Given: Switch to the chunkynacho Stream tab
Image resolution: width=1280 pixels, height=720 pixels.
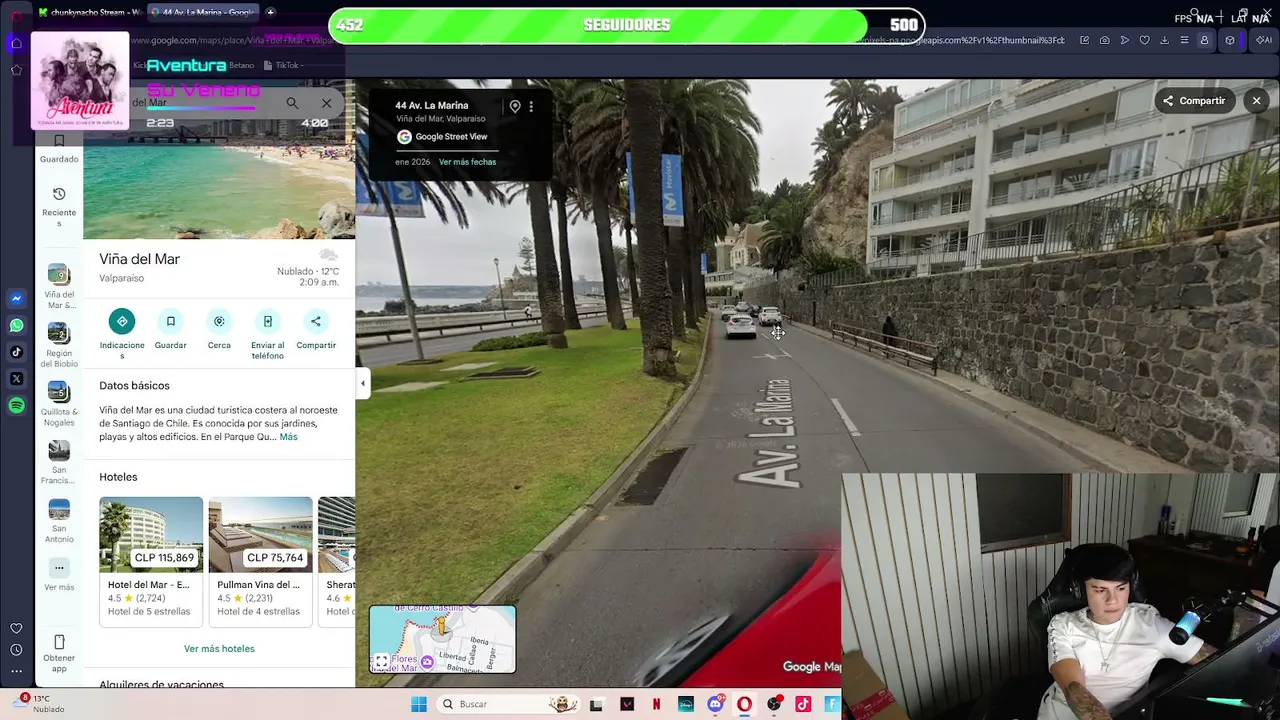Looking at the screenshot, I should [89, 12].
